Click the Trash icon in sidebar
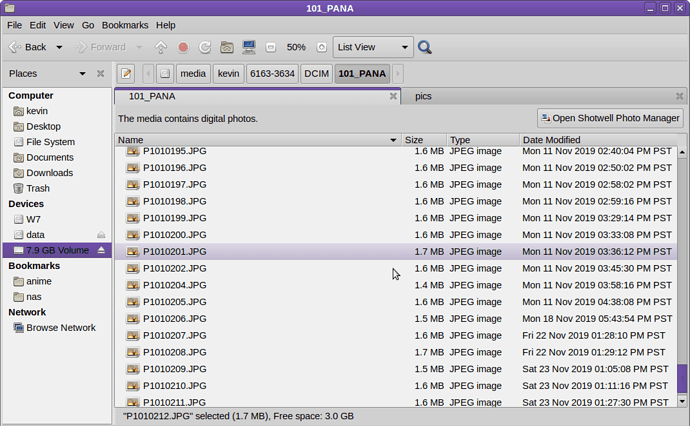 18,188
